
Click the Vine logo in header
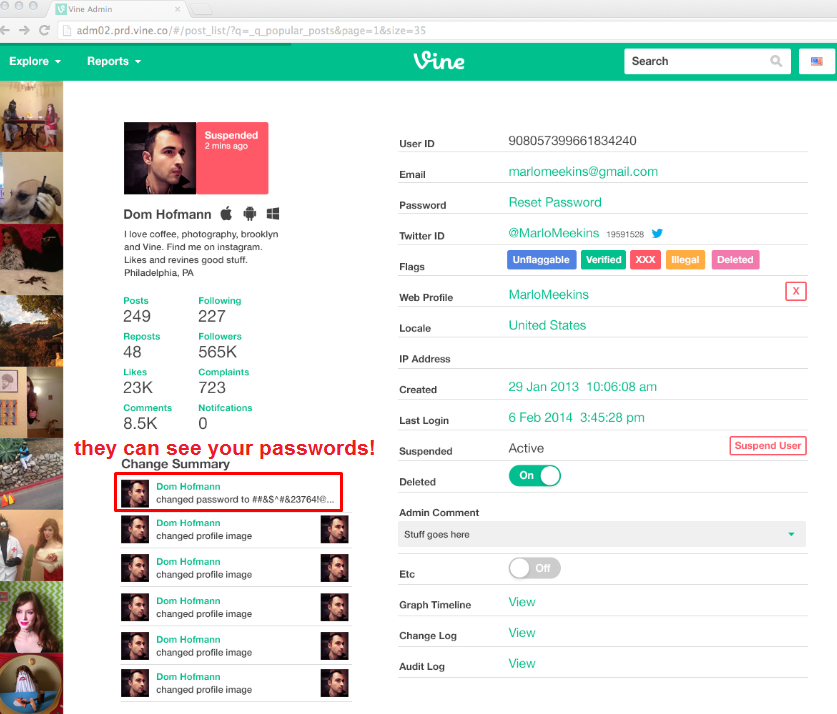click(439, 61)
